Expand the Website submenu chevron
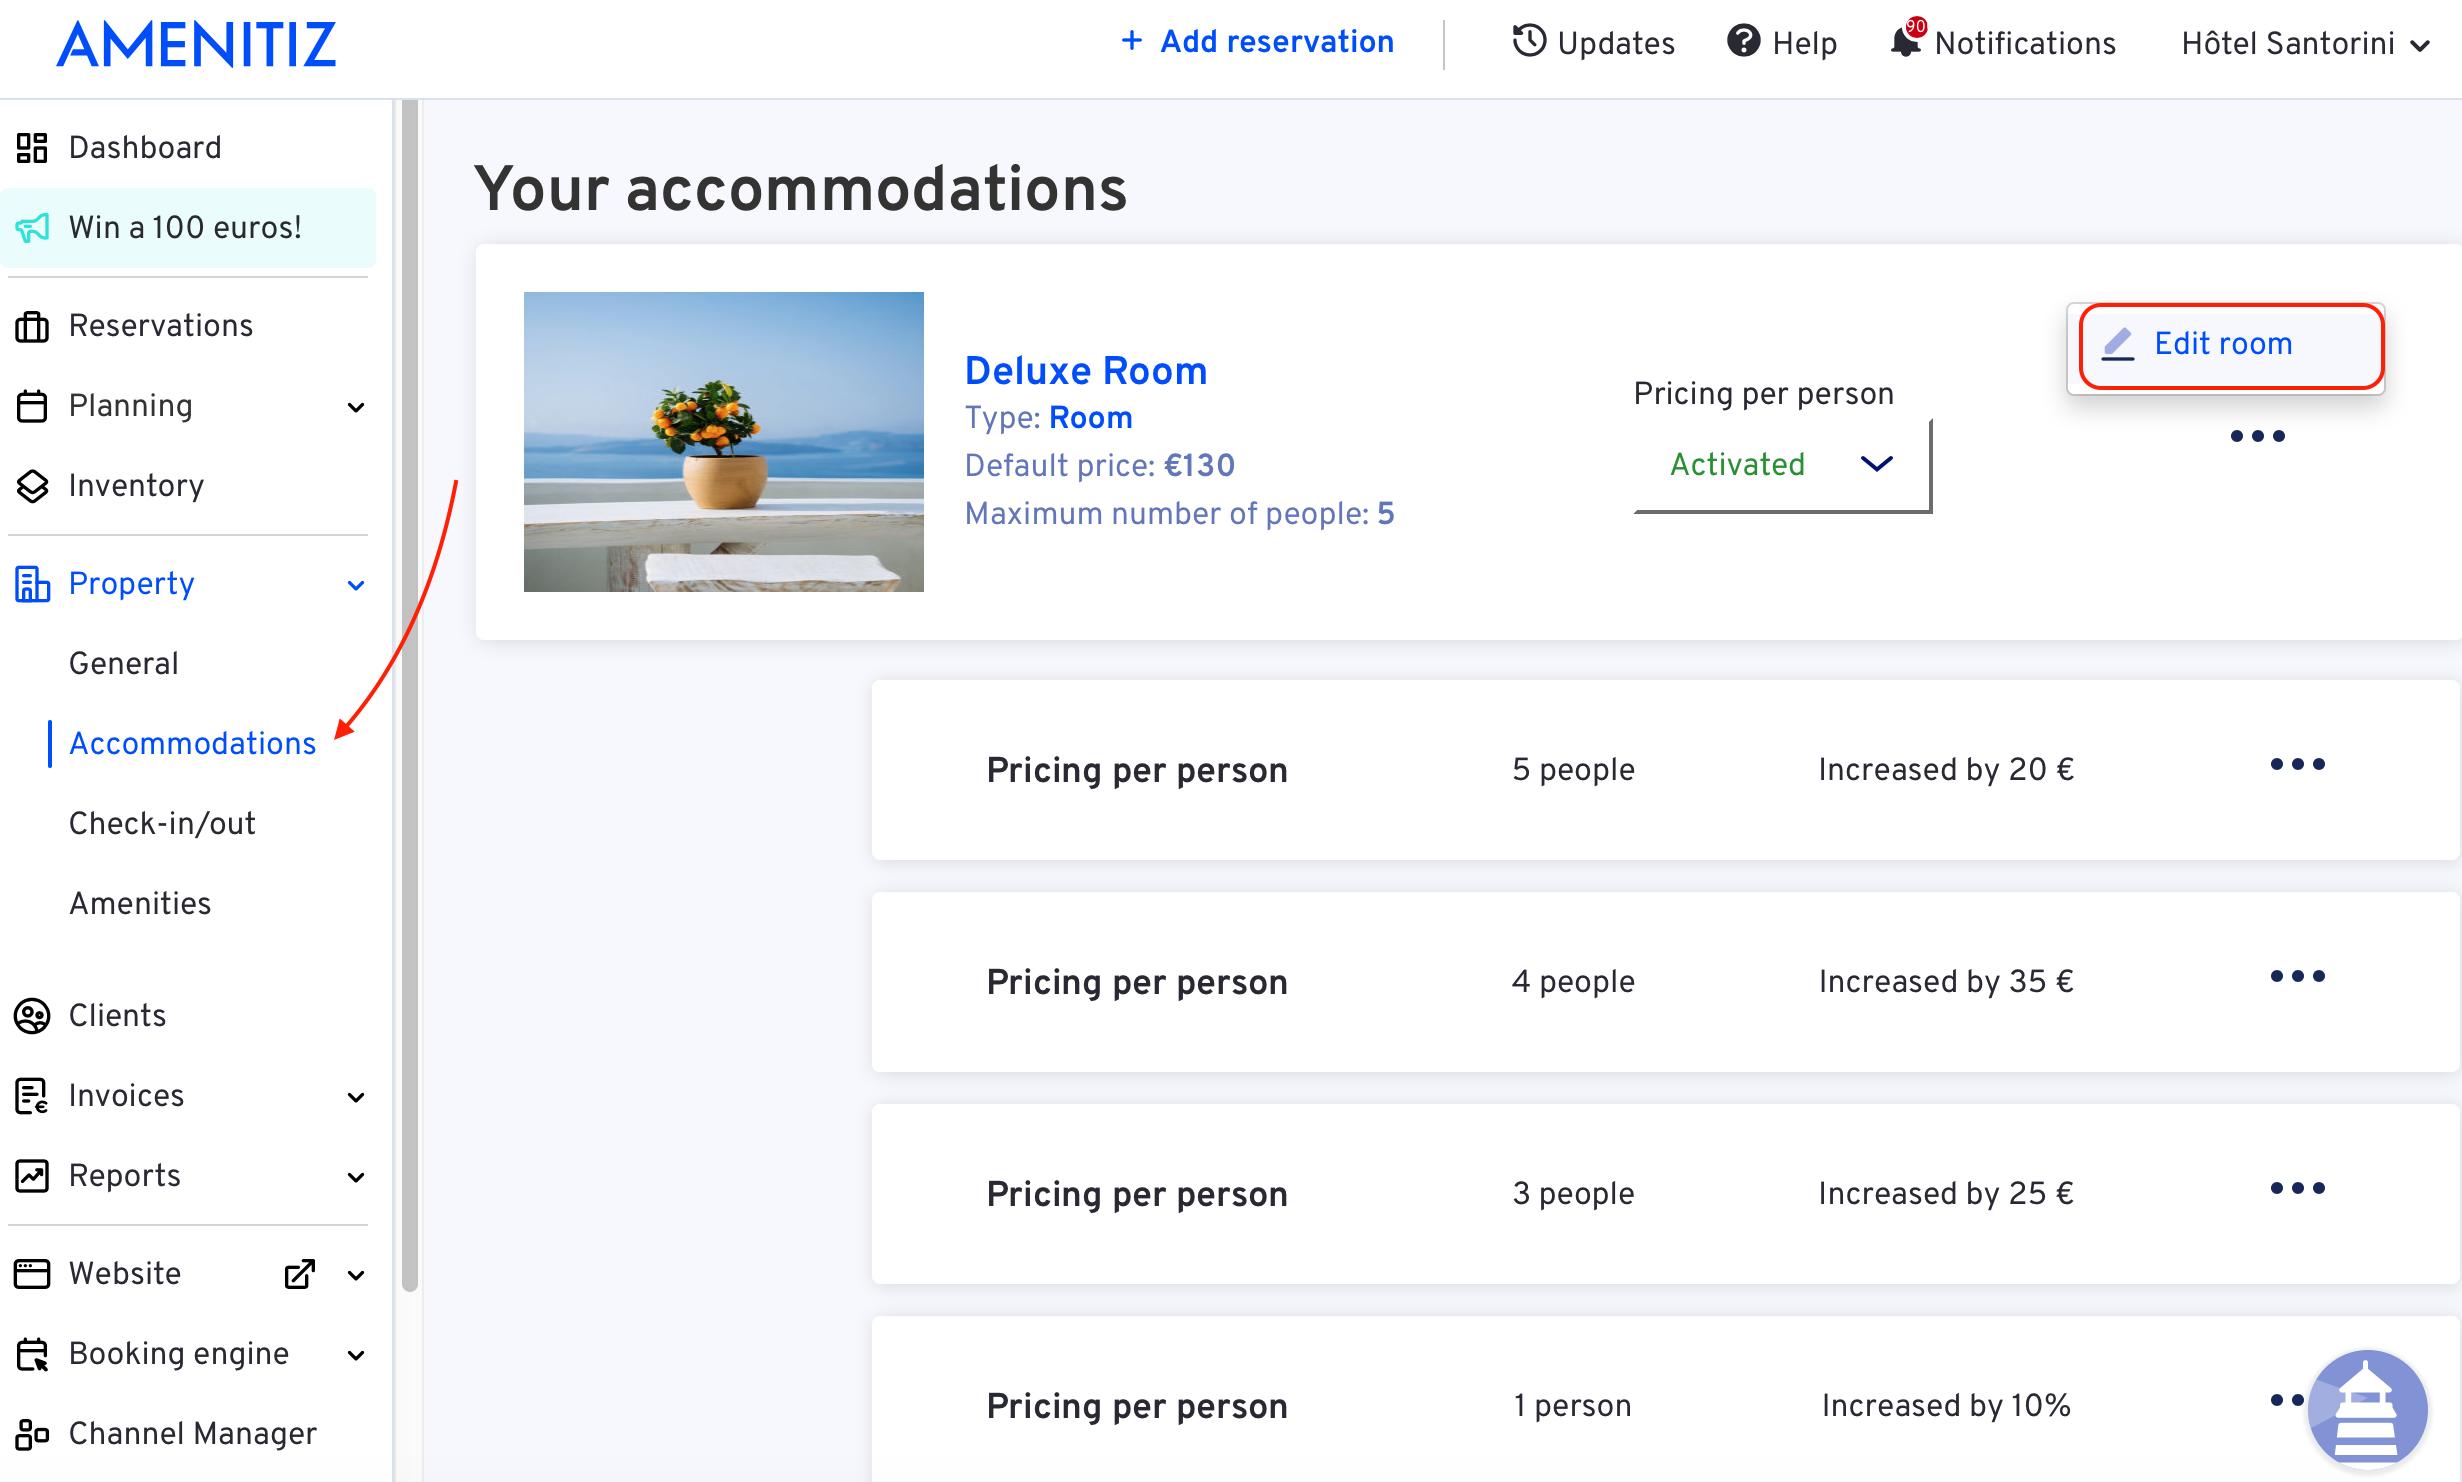 (x=356, y=1275)
